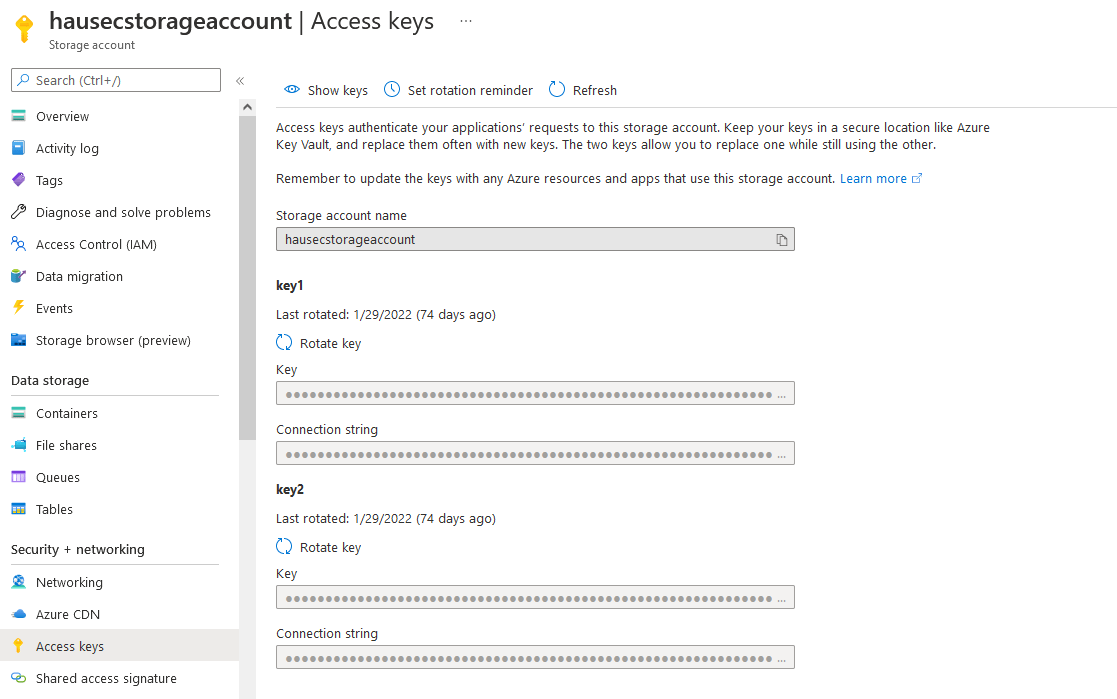1117x699 pixels.
Task: Copy the storage account name
Action: click(781, 239)
